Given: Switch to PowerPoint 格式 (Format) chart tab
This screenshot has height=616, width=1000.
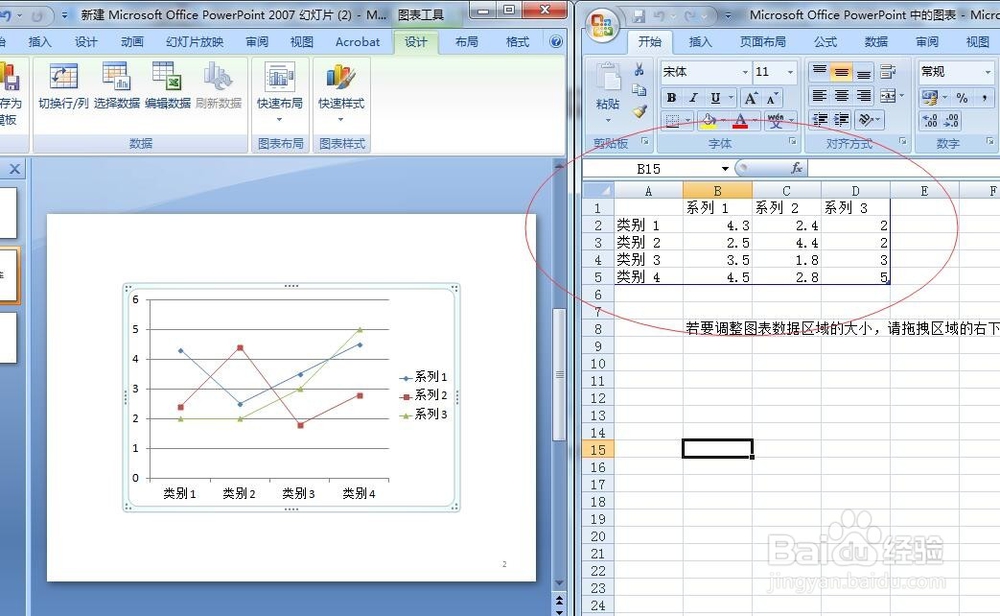Looking at the screenshot, I should 517,42.
